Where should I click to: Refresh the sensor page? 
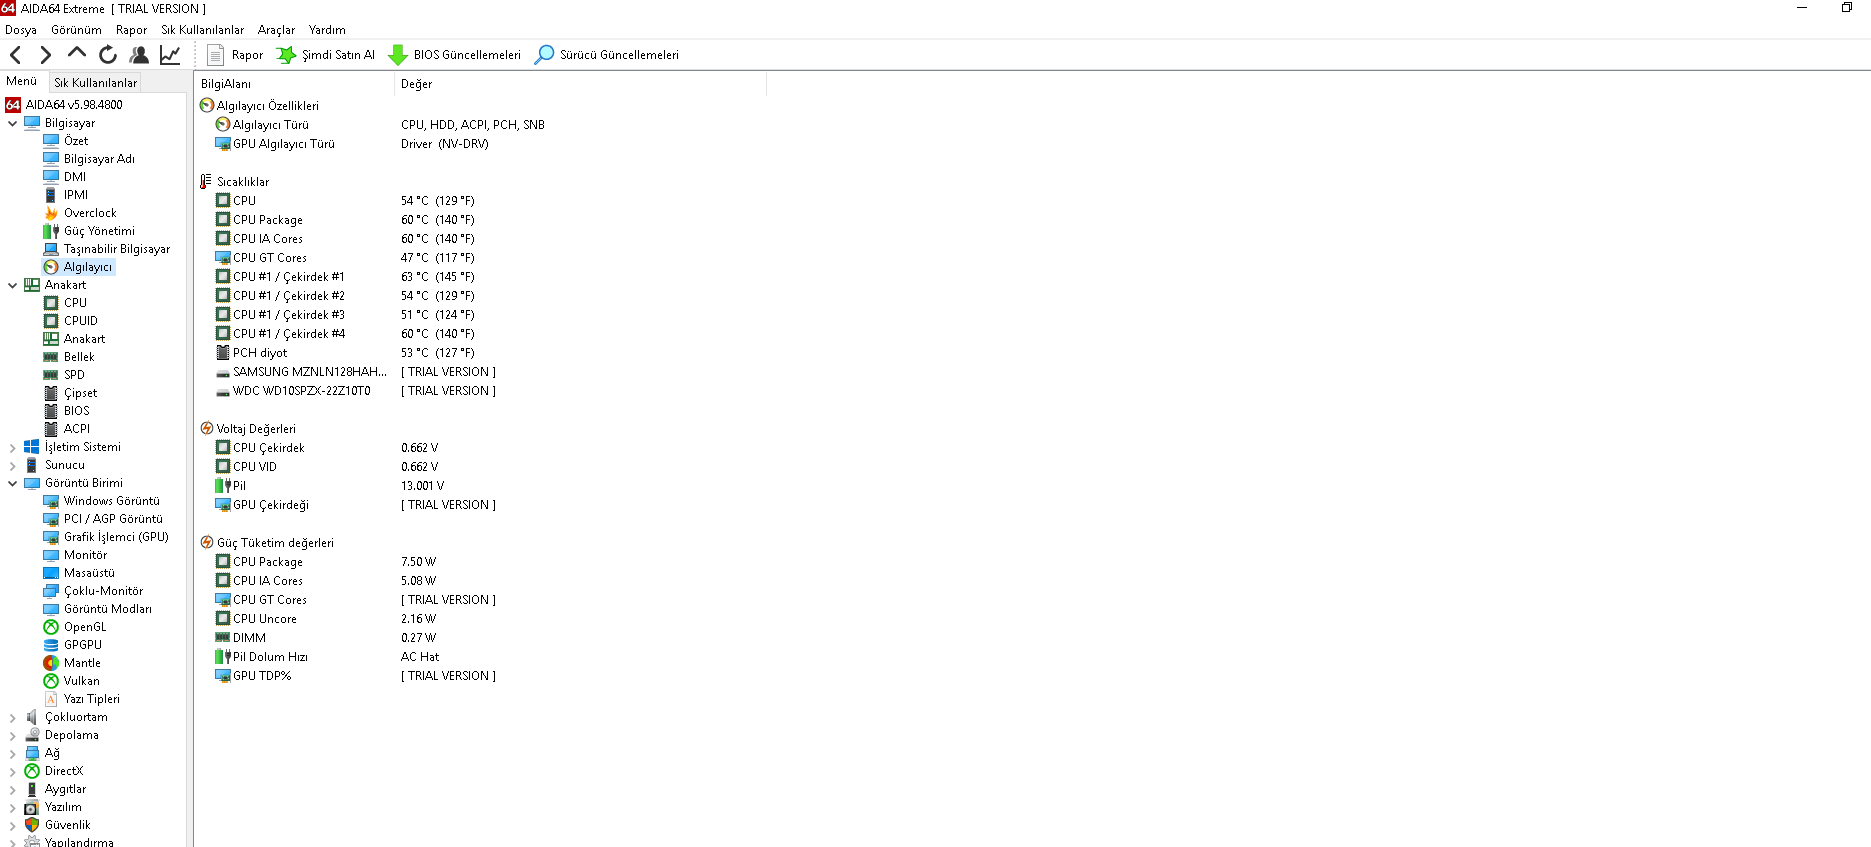coord(108,55)
